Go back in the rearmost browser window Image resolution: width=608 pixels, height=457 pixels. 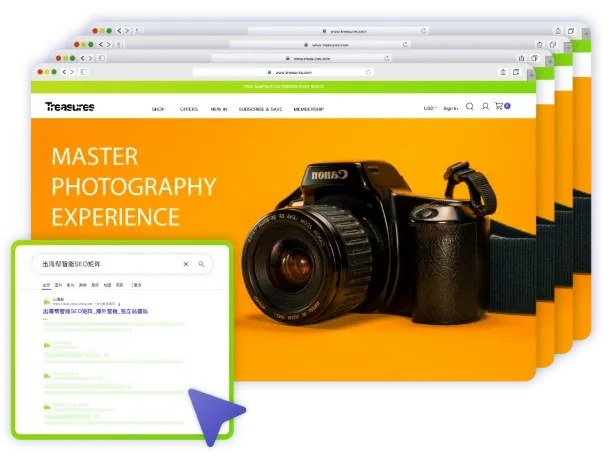coord(119,31)
